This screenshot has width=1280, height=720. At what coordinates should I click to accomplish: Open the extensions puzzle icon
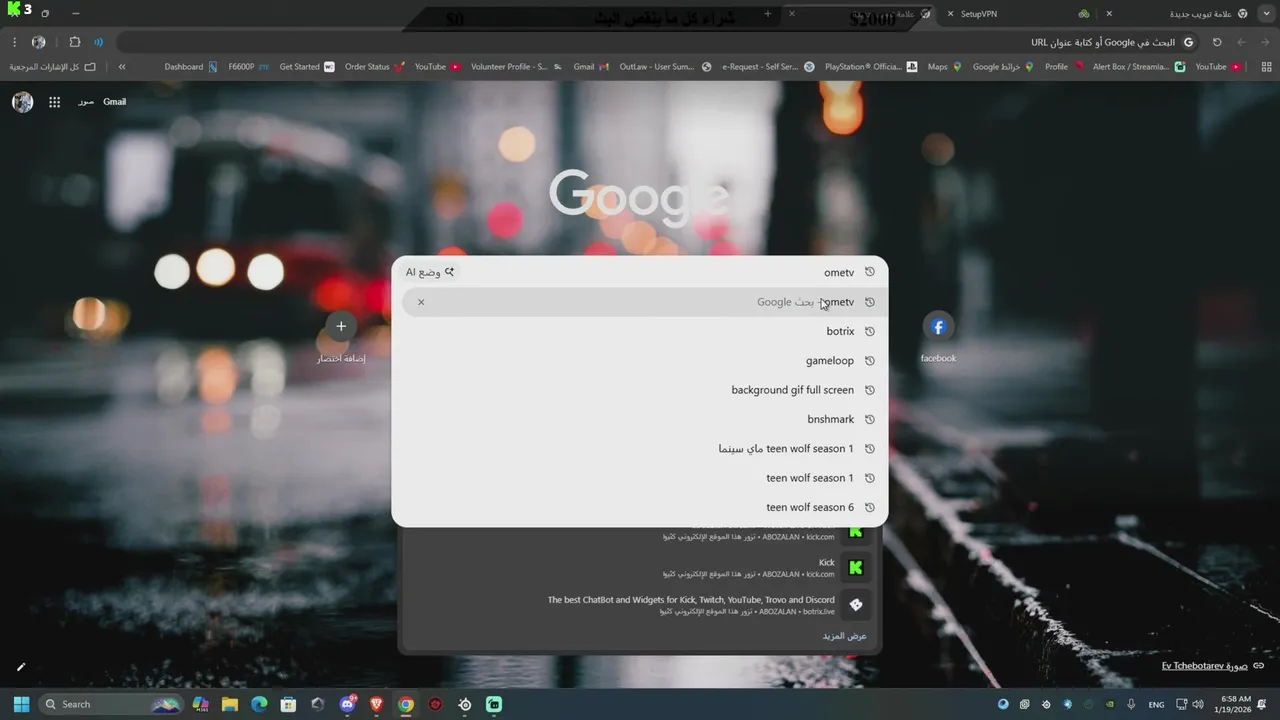[75, 42]
